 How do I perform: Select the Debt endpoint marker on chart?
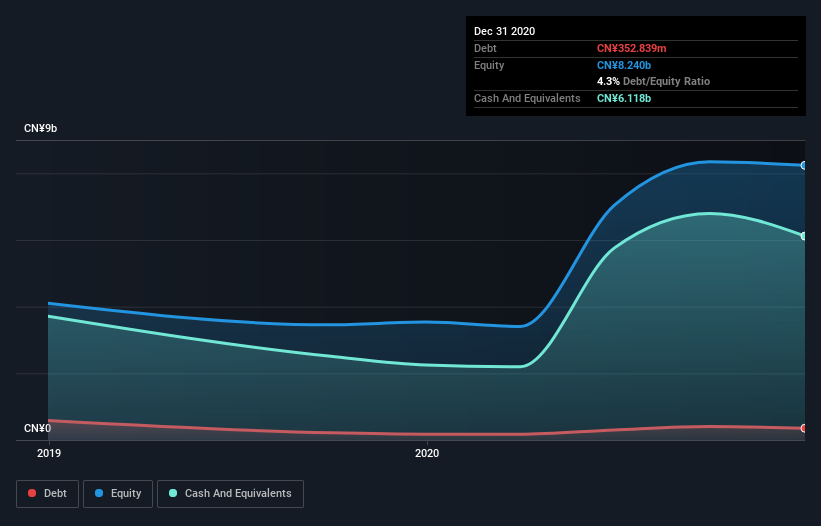[x=804, y=428]
